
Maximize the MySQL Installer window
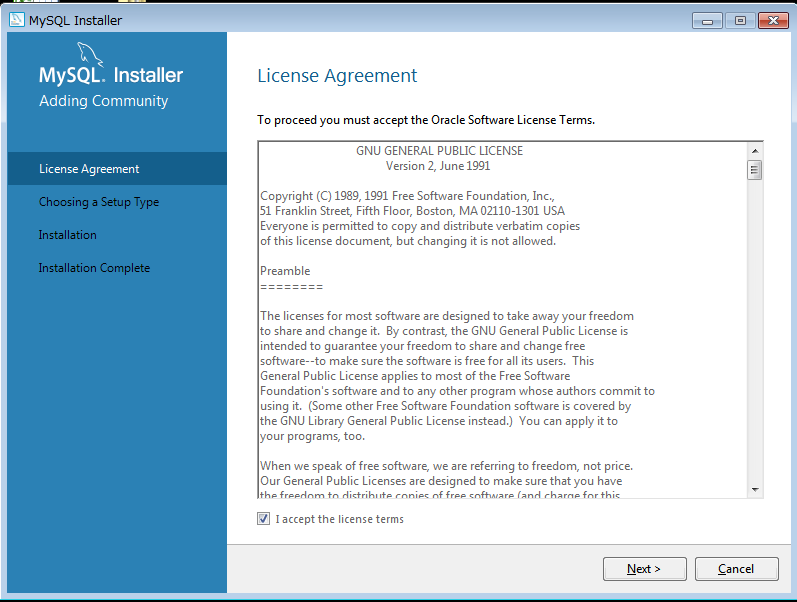click(x=740, y=20)
